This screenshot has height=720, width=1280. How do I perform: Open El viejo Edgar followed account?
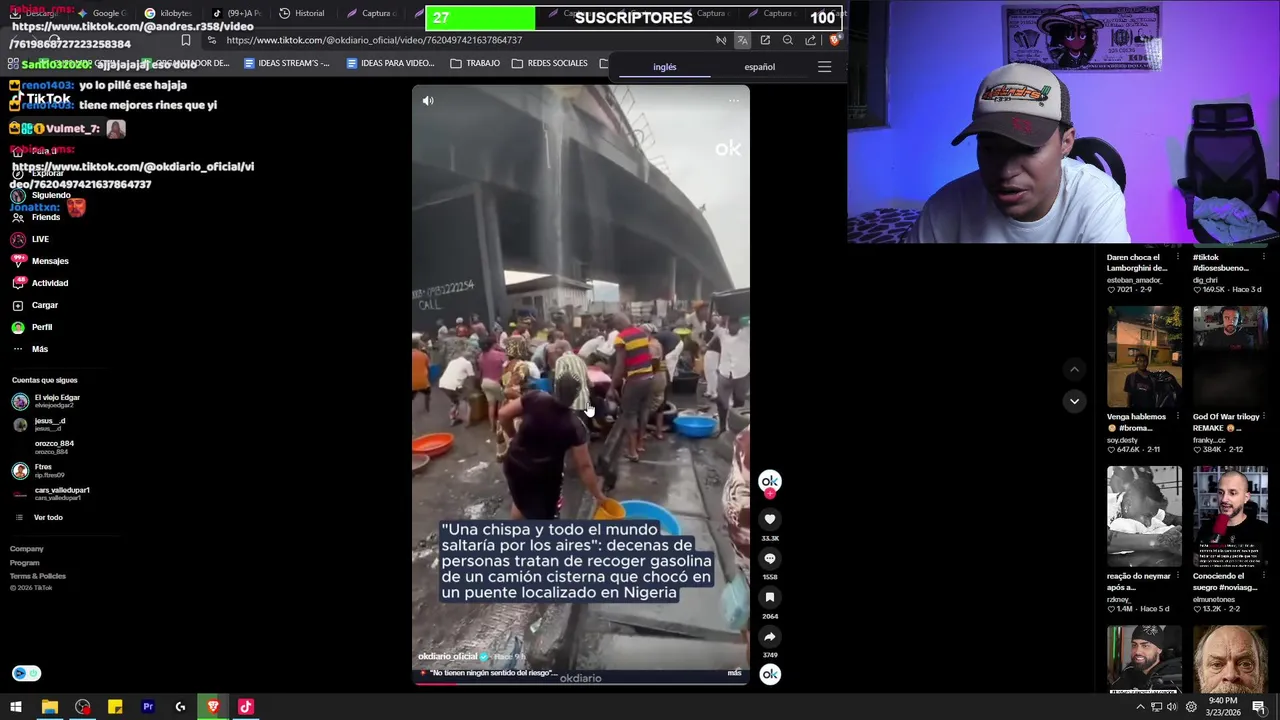click(47, 401)
